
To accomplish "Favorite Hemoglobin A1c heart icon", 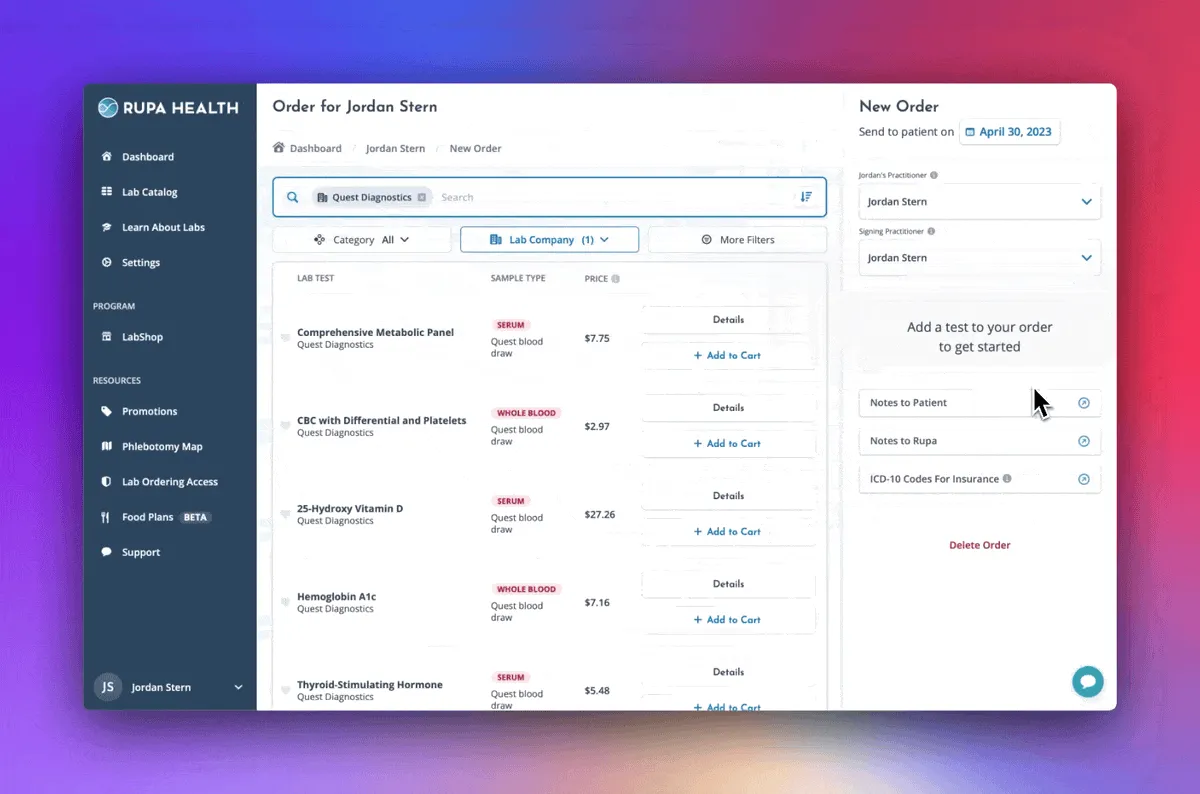I will pyautogui.click(x=285, y=602).
